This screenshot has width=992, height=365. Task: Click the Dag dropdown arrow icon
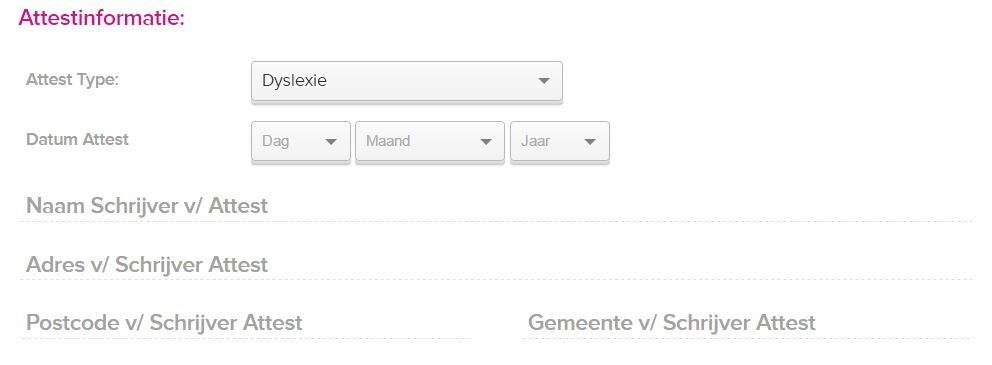tap(331, 142)
